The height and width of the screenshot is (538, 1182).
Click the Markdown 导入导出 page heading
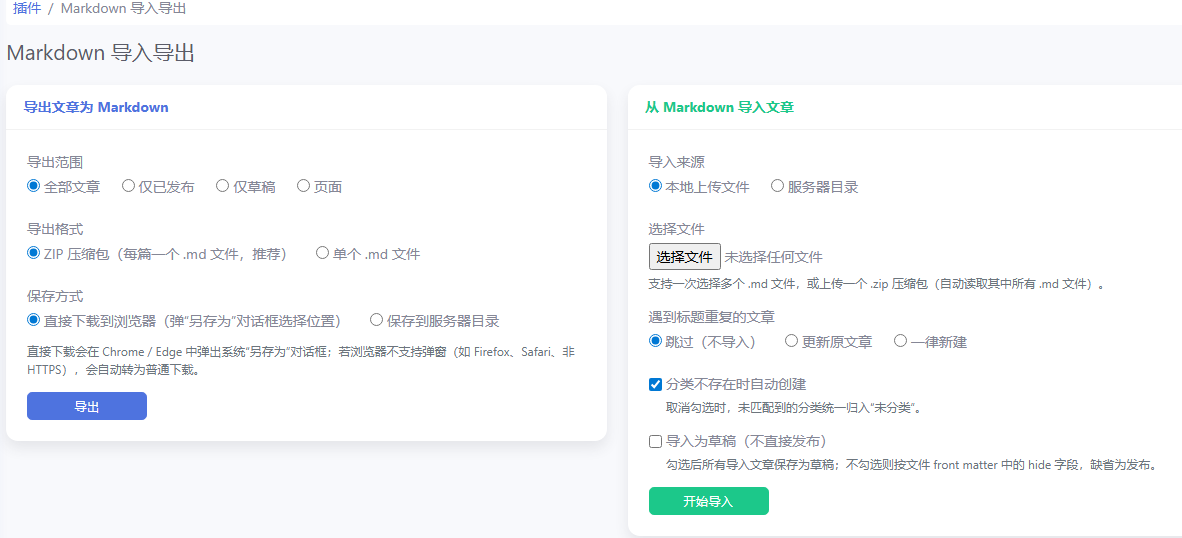tap(100, 54)
